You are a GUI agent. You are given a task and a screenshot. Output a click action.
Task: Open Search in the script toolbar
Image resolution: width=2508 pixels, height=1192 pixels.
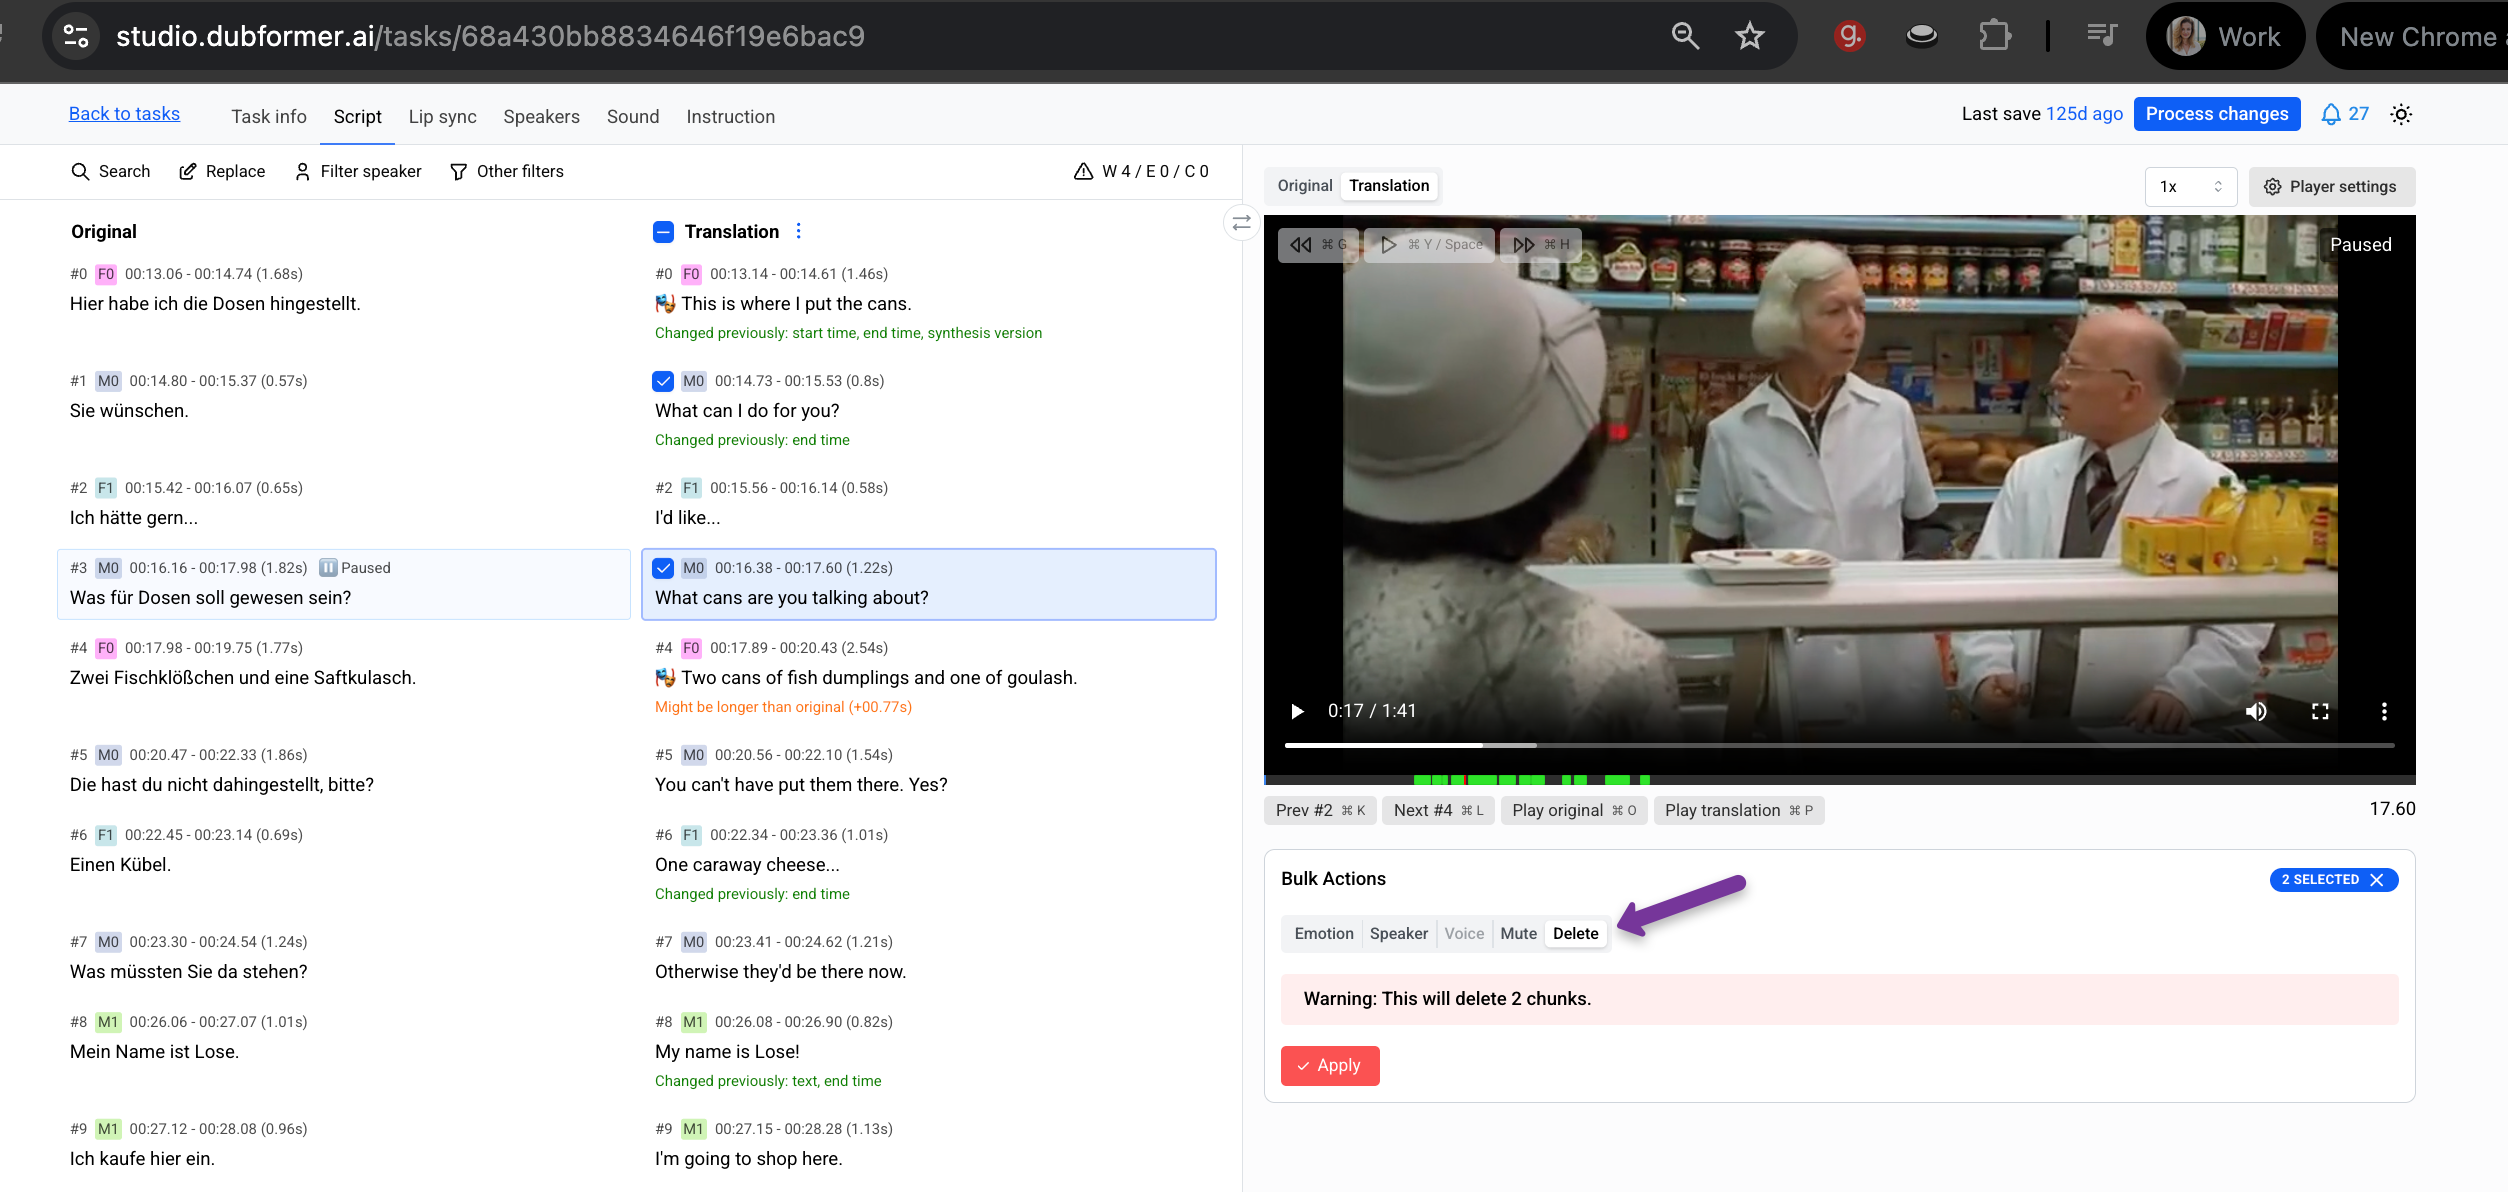[x=110, y=172]
